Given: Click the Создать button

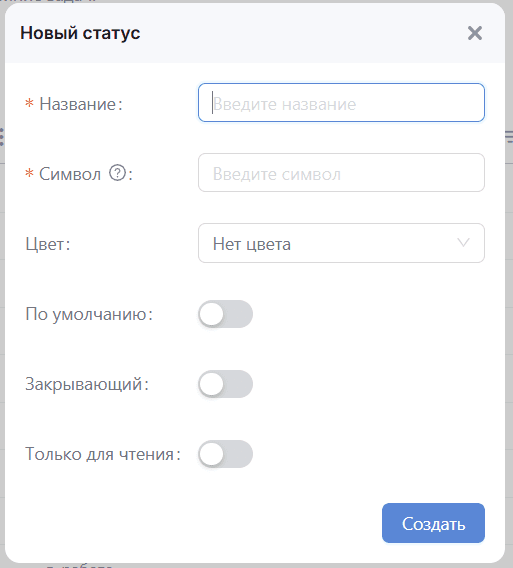Looking at the screenshot, I should (433, 523).
